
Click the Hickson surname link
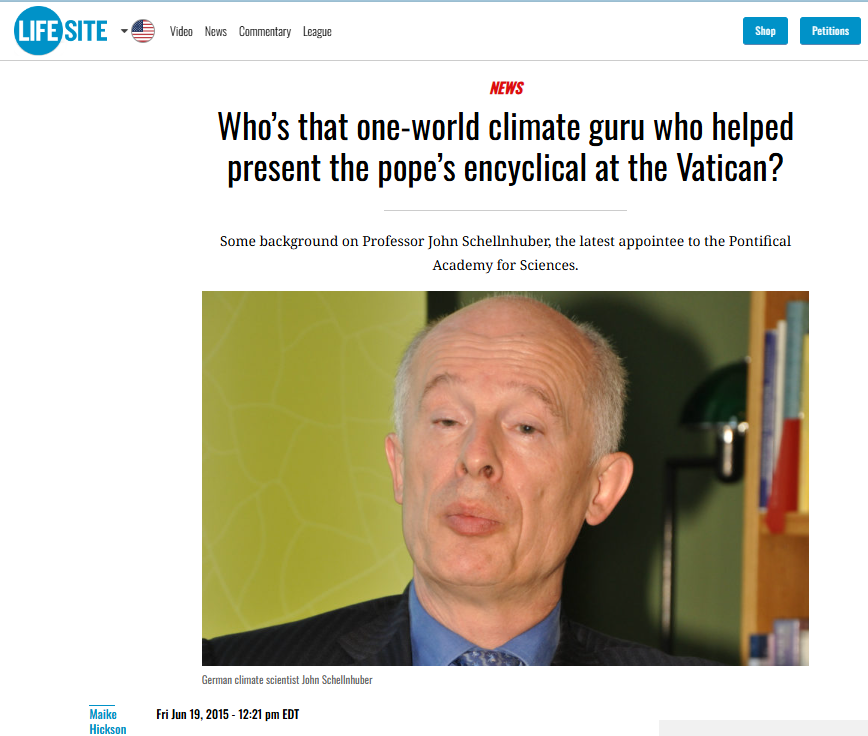click(x=107, y=729)
